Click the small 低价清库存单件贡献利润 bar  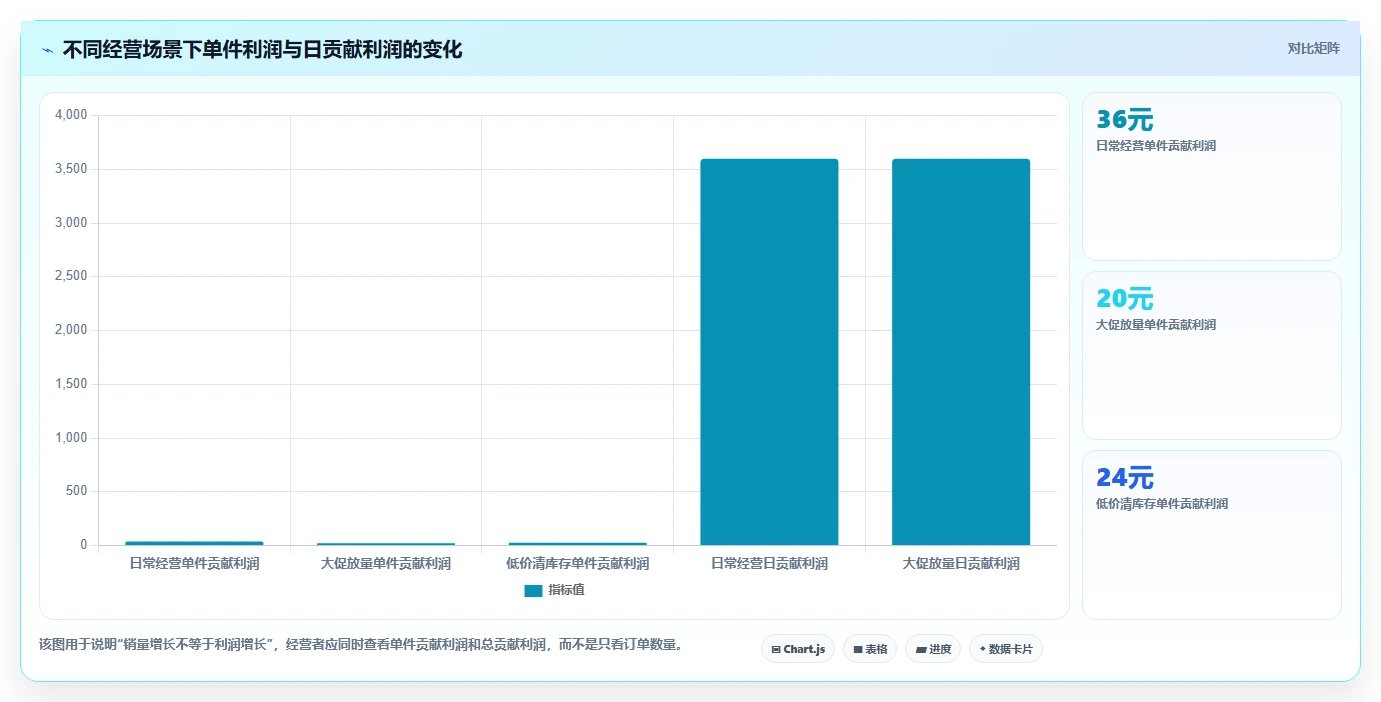coord(578,544)
